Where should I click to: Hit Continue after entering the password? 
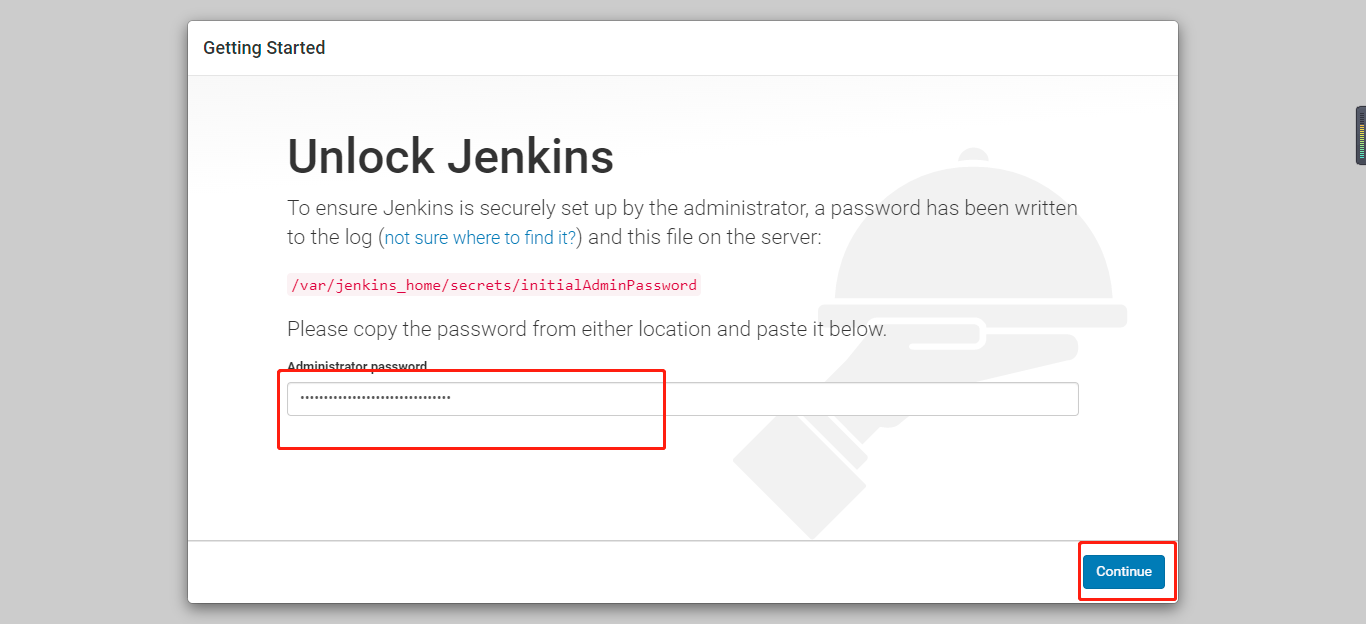[1124, 571]
